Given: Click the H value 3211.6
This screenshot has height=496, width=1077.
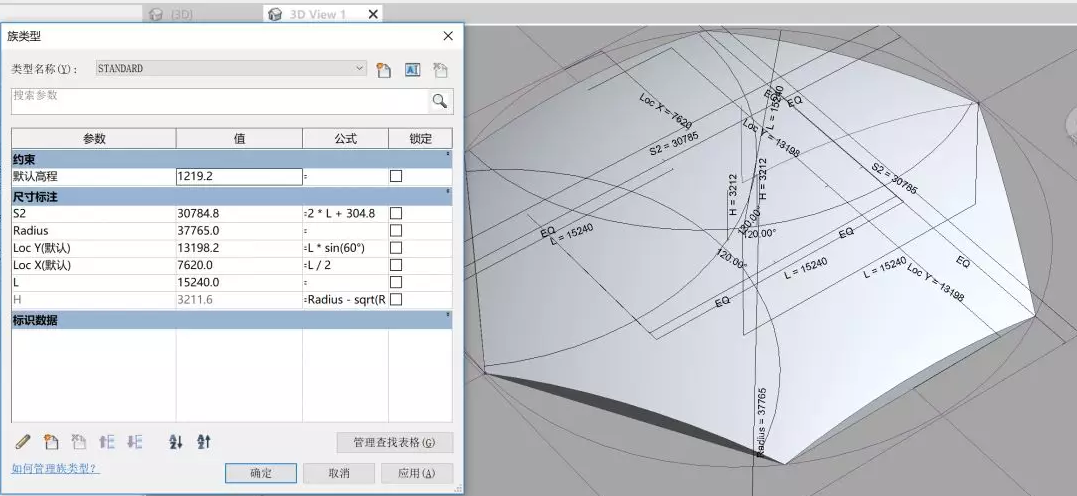Looking at the screenshot, I should (x=239, y=300).
